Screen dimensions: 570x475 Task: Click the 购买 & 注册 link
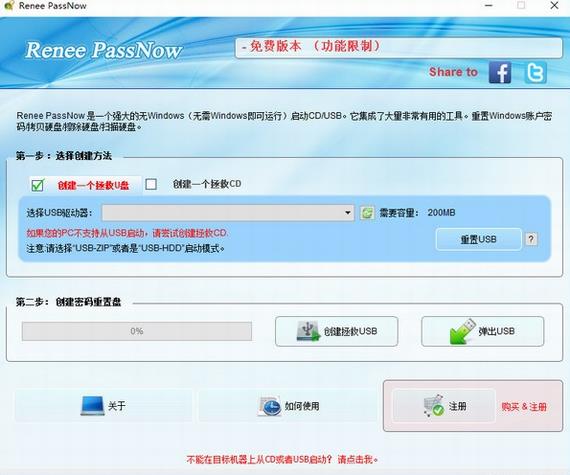[524, 407]
